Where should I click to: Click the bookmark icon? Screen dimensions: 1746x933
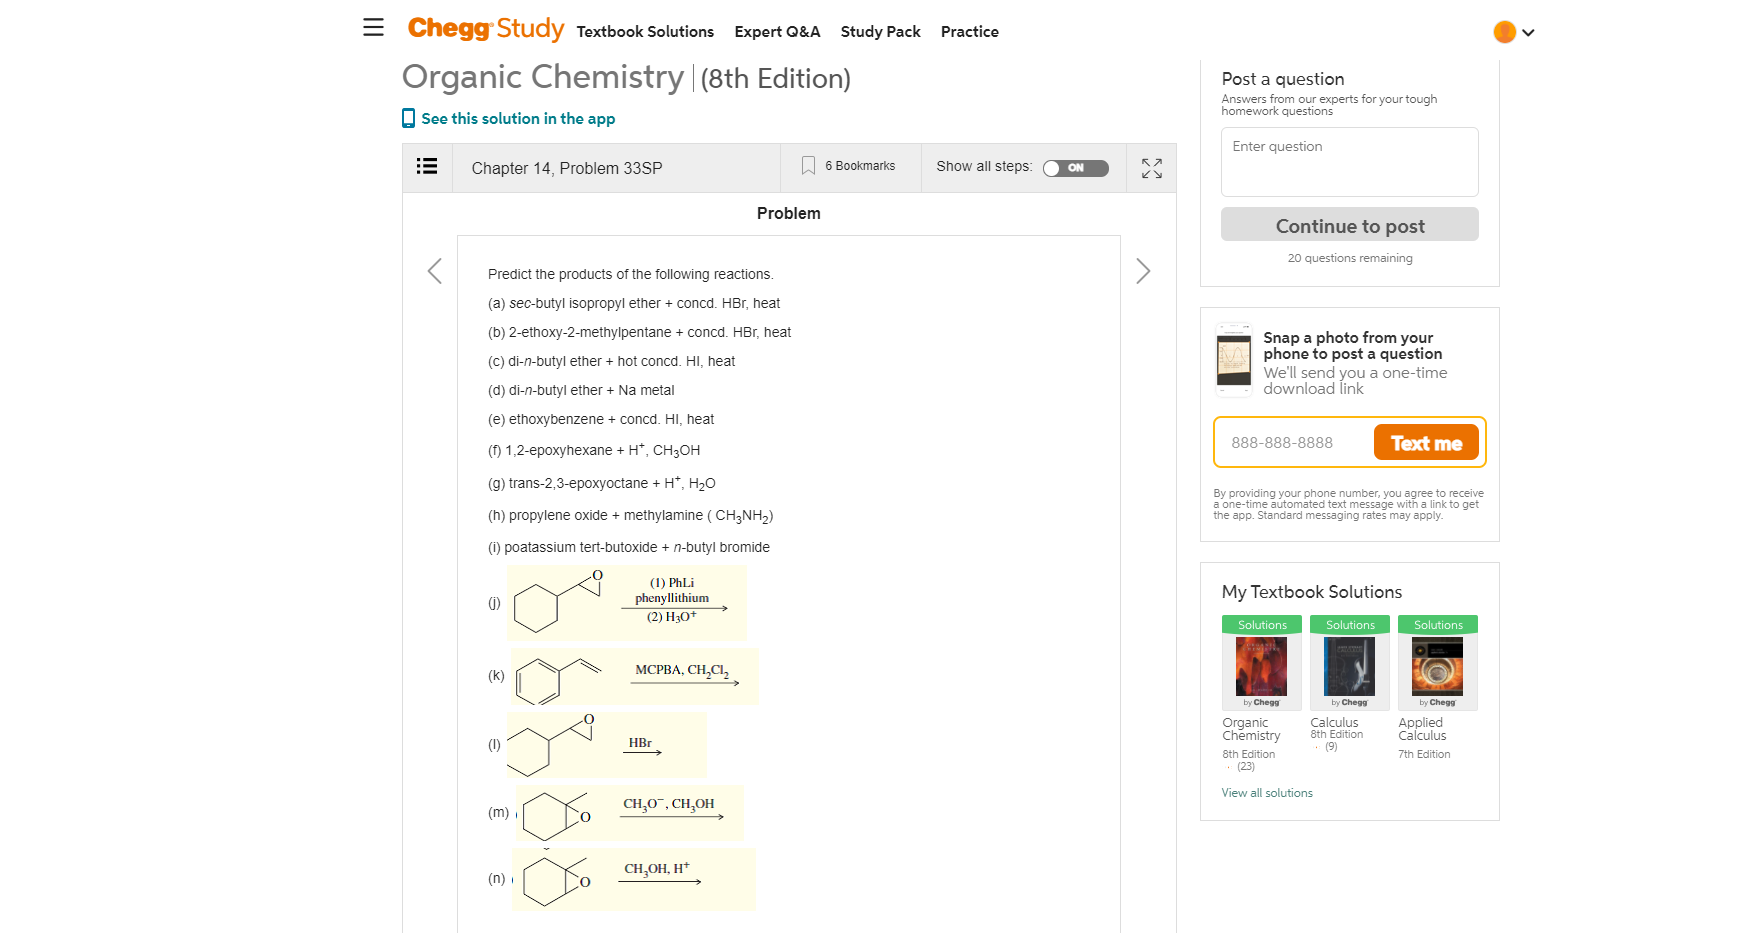808,166
